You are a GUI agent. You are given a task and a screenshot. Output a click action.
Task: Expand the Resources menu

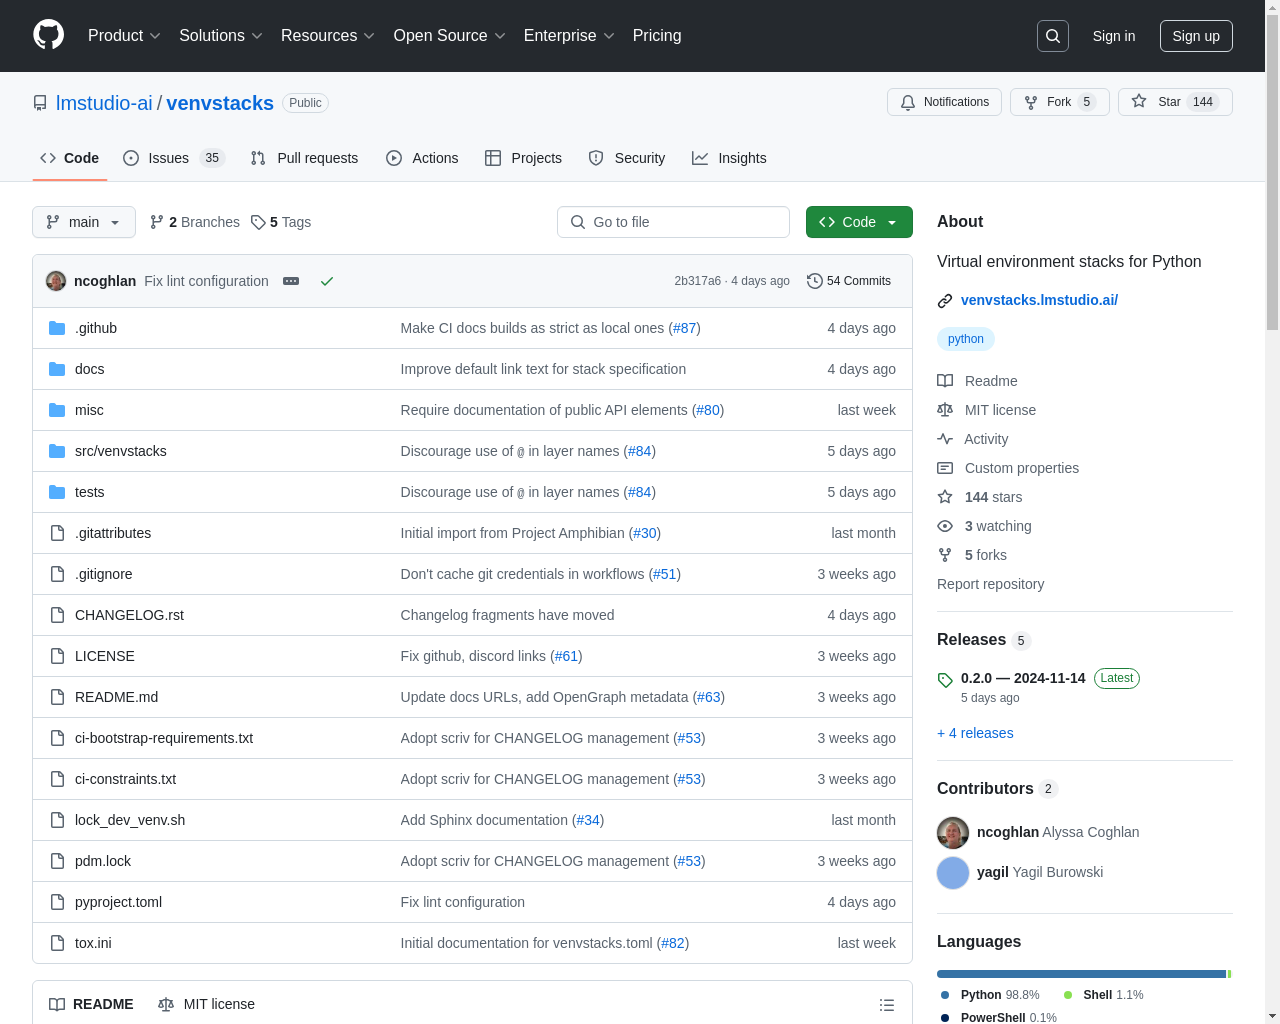pos(327,35)
